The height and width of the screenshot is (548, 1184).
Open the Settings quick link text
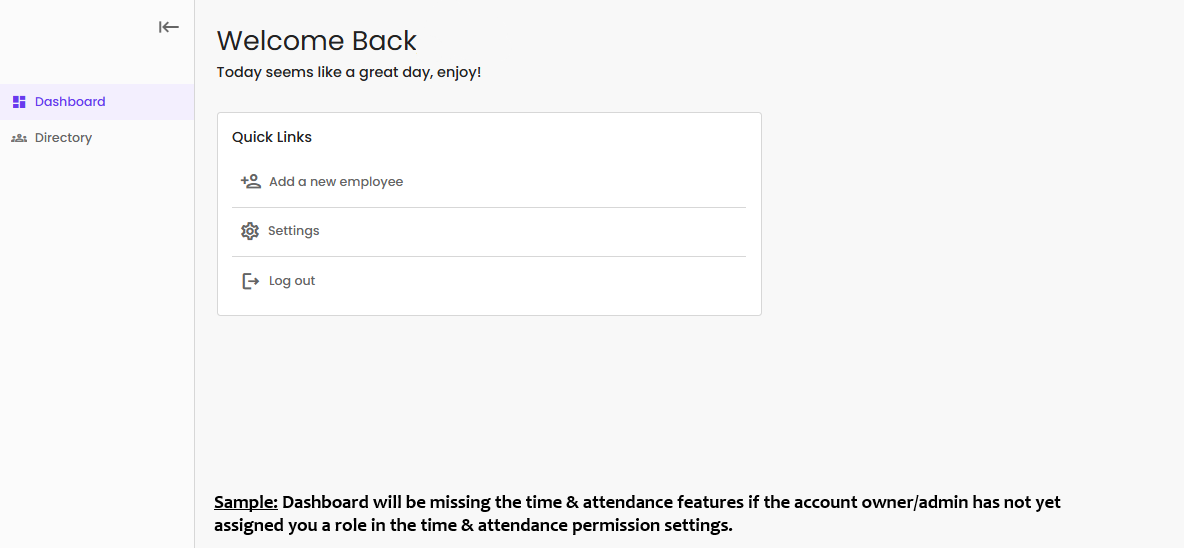tap(294, 231)
